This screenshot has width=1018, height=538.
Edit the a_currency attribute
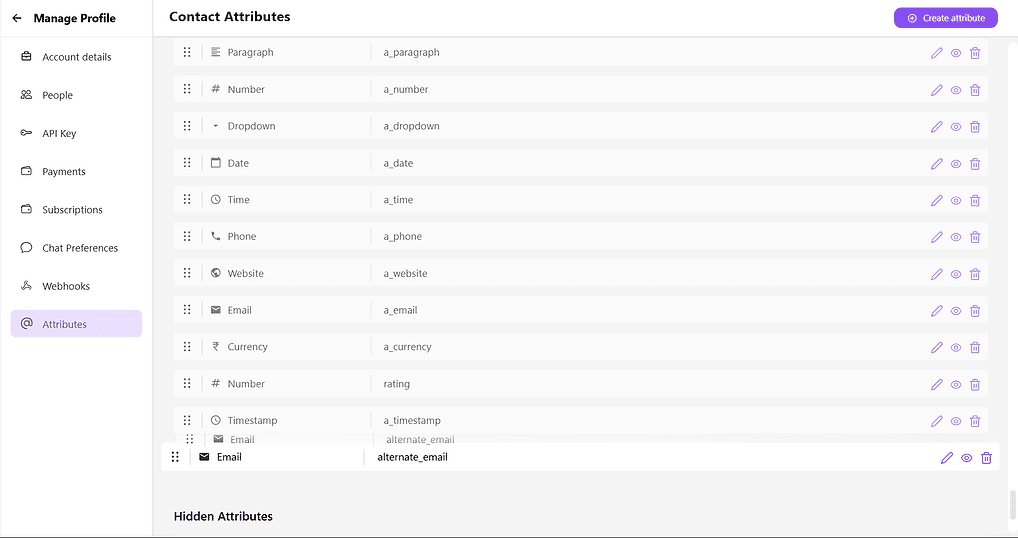click(x=936, y=348)
